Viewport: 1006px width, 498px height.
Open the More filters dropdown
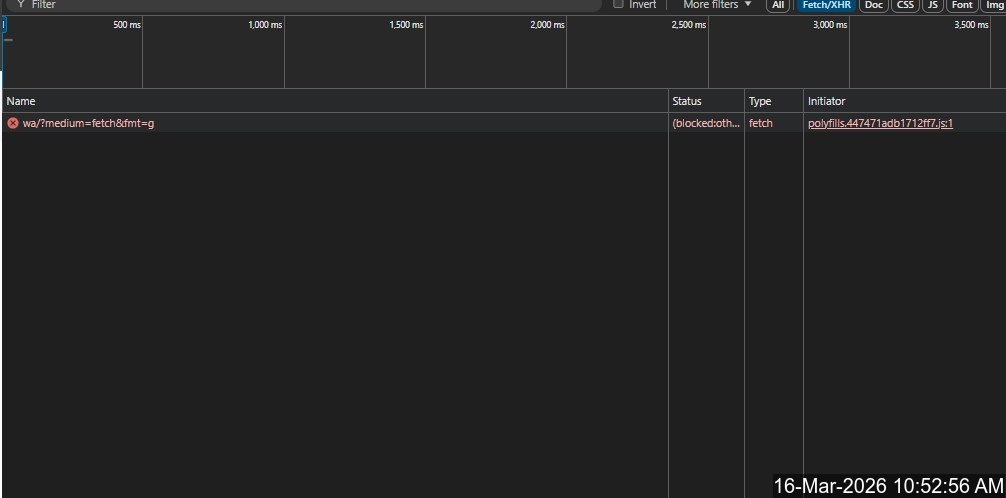[x=716, y=5]
